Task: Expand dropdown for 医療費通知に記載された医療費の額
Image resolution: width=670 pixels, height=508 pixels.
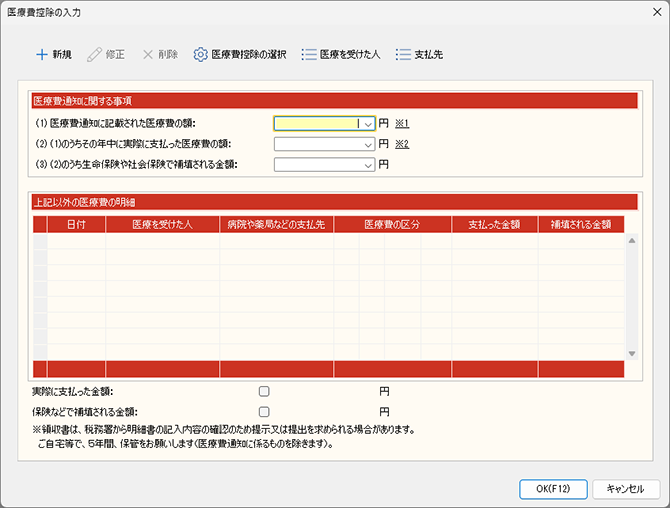Action: point(368,124)
